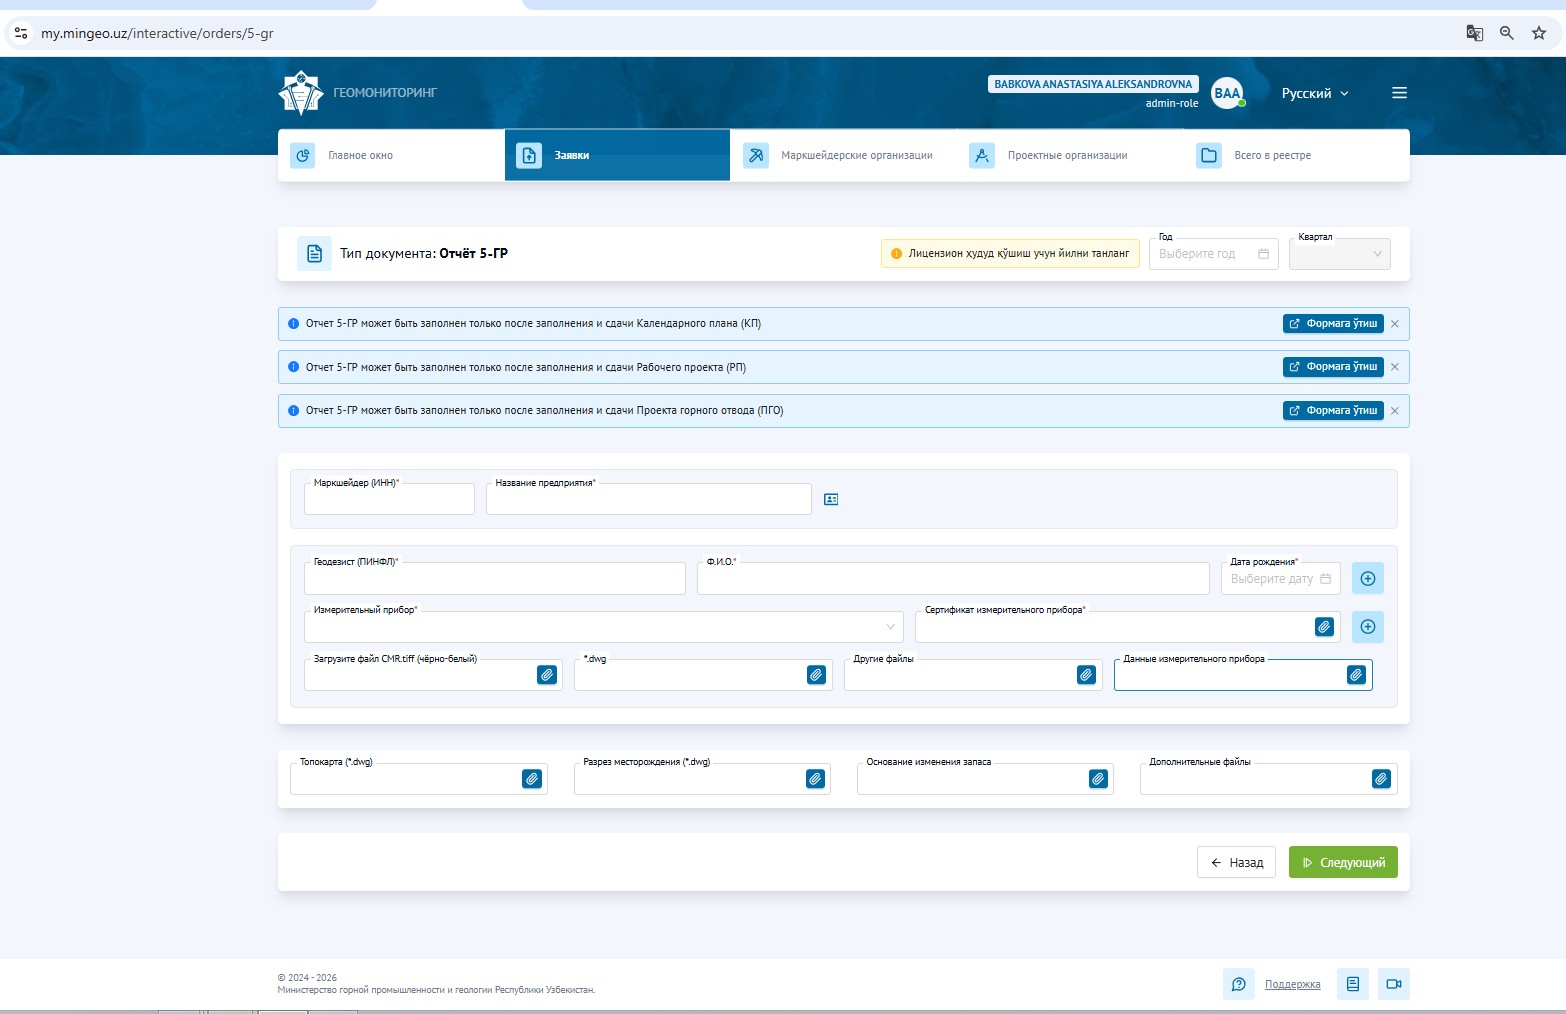The height and width of the screenshot is (1014, 1566).
Task: Dismiss the Календарного плана (КП) notice
Action: pyautogui.click(x=1395, y=324)
